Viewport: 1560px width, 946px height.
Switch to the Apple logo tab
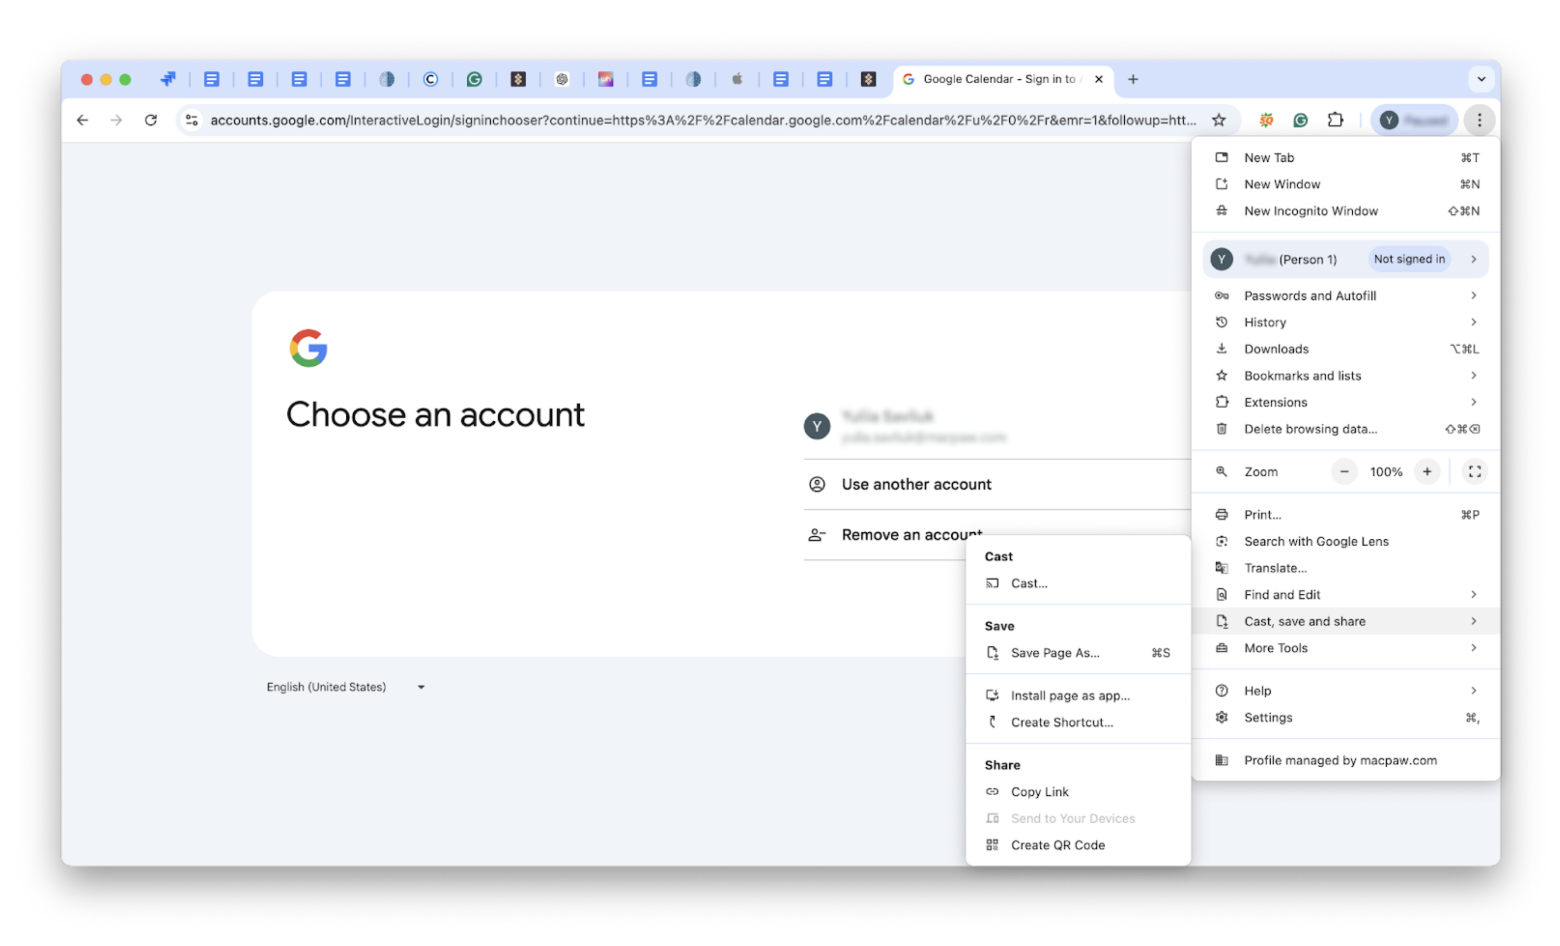737,79
